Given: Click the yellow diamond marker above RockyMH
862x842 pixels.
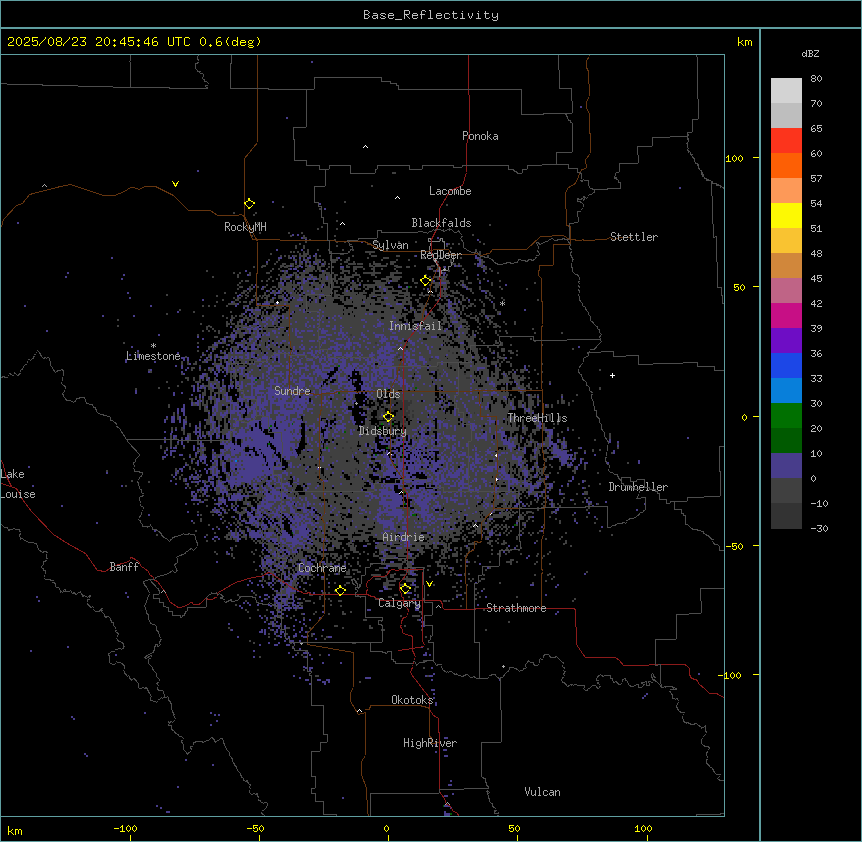Looking at the screenshot, I should [x=249, y=204].
